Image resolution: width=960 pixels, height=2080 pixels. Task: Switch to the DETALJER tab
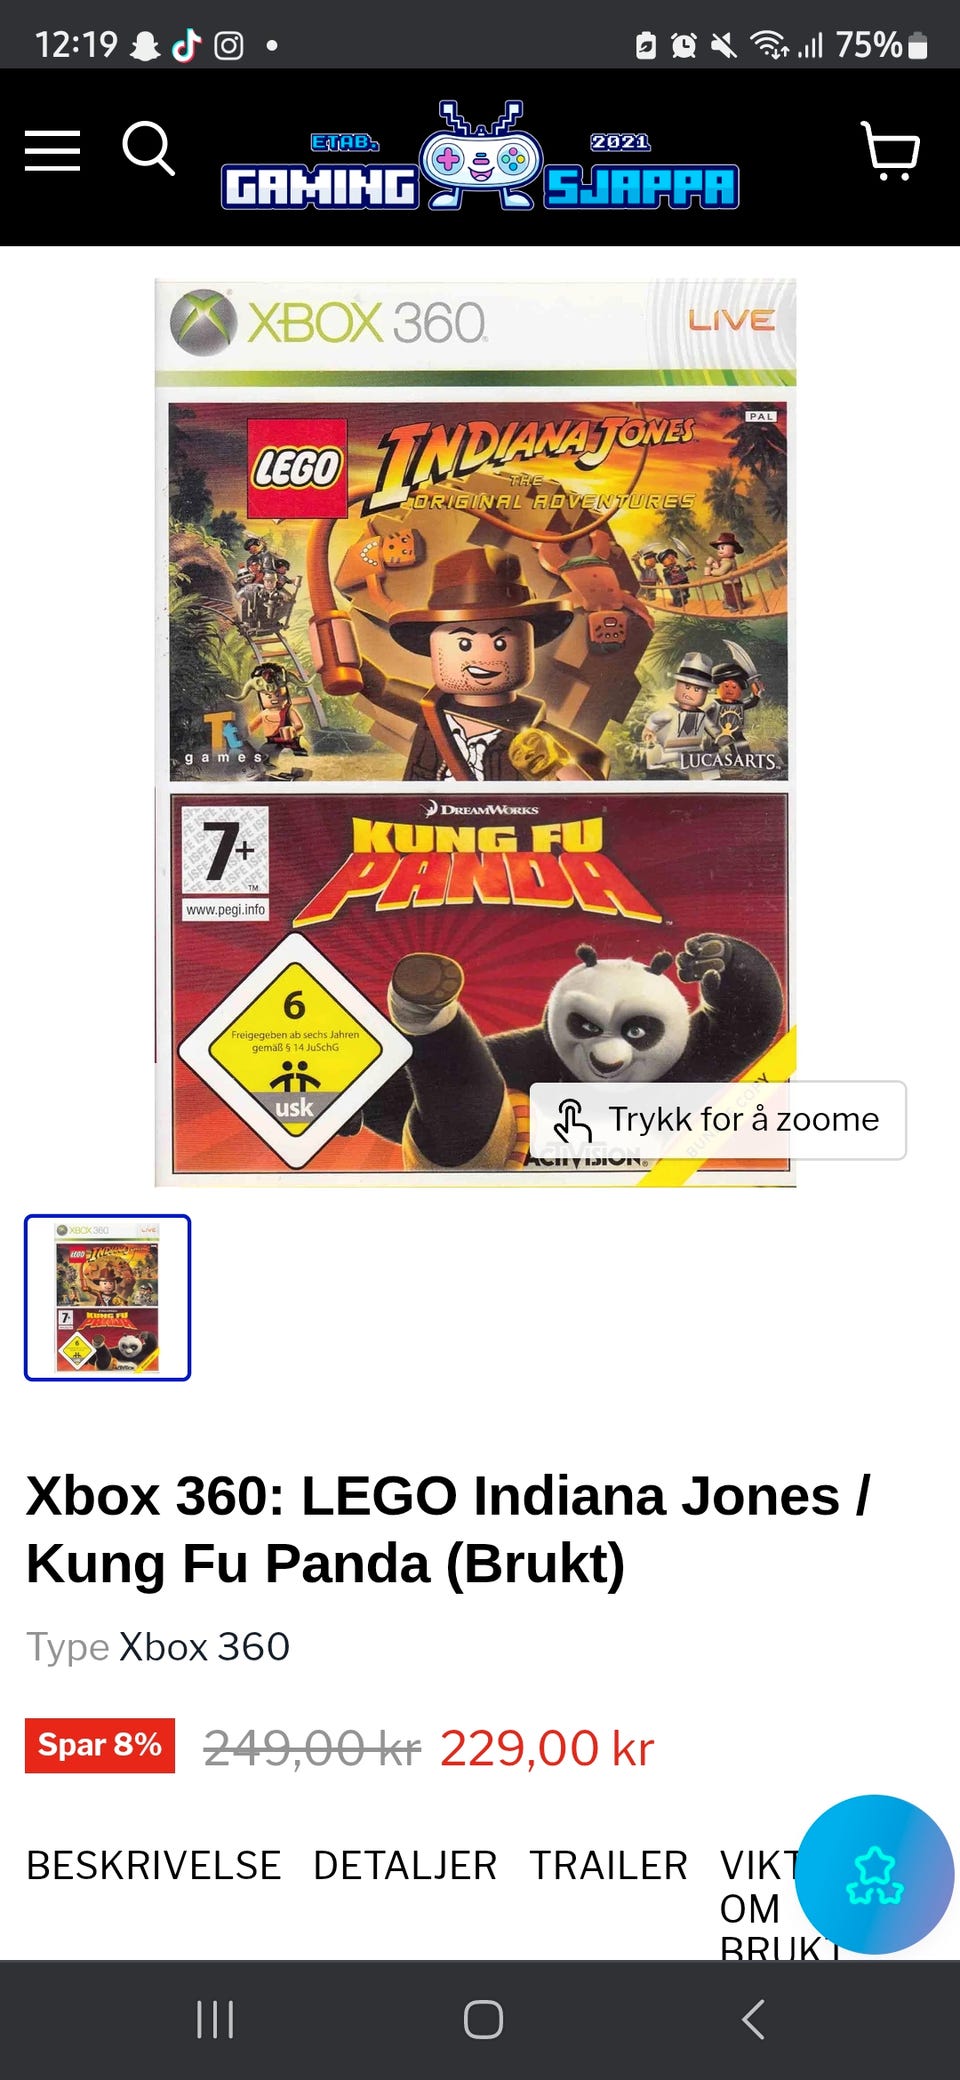[x=405, y=1865]
